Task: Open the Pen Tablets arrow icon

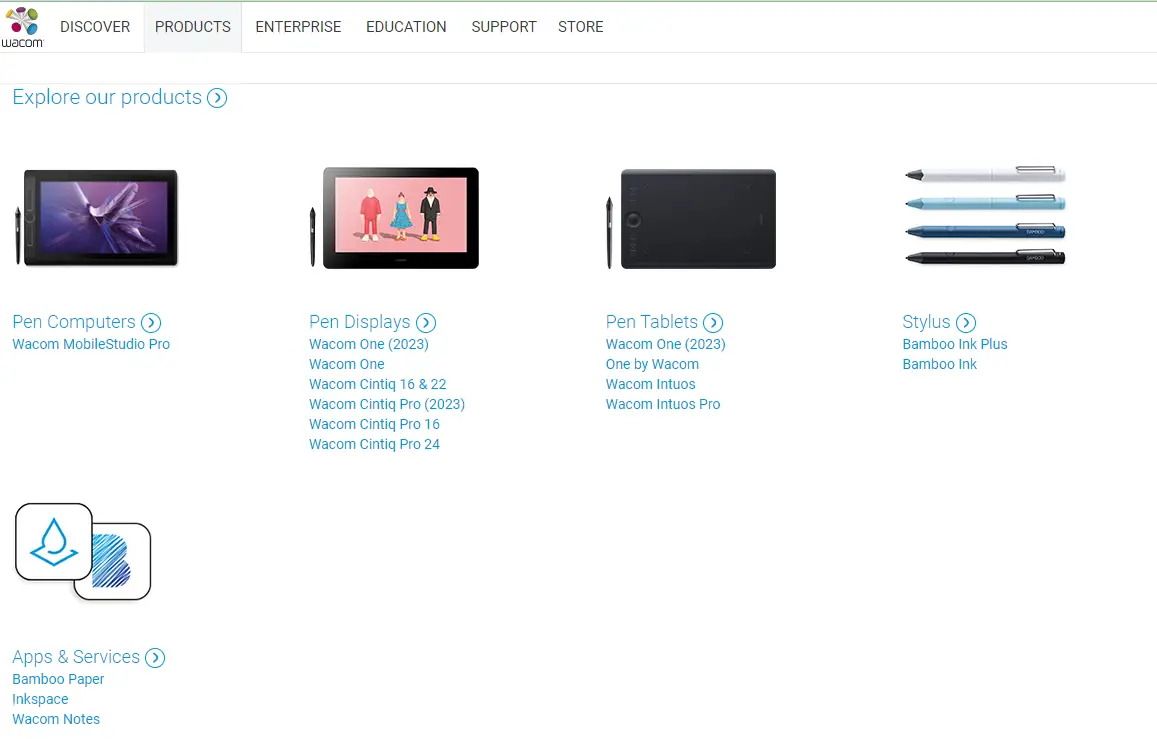Action: [x=713, y=323]
